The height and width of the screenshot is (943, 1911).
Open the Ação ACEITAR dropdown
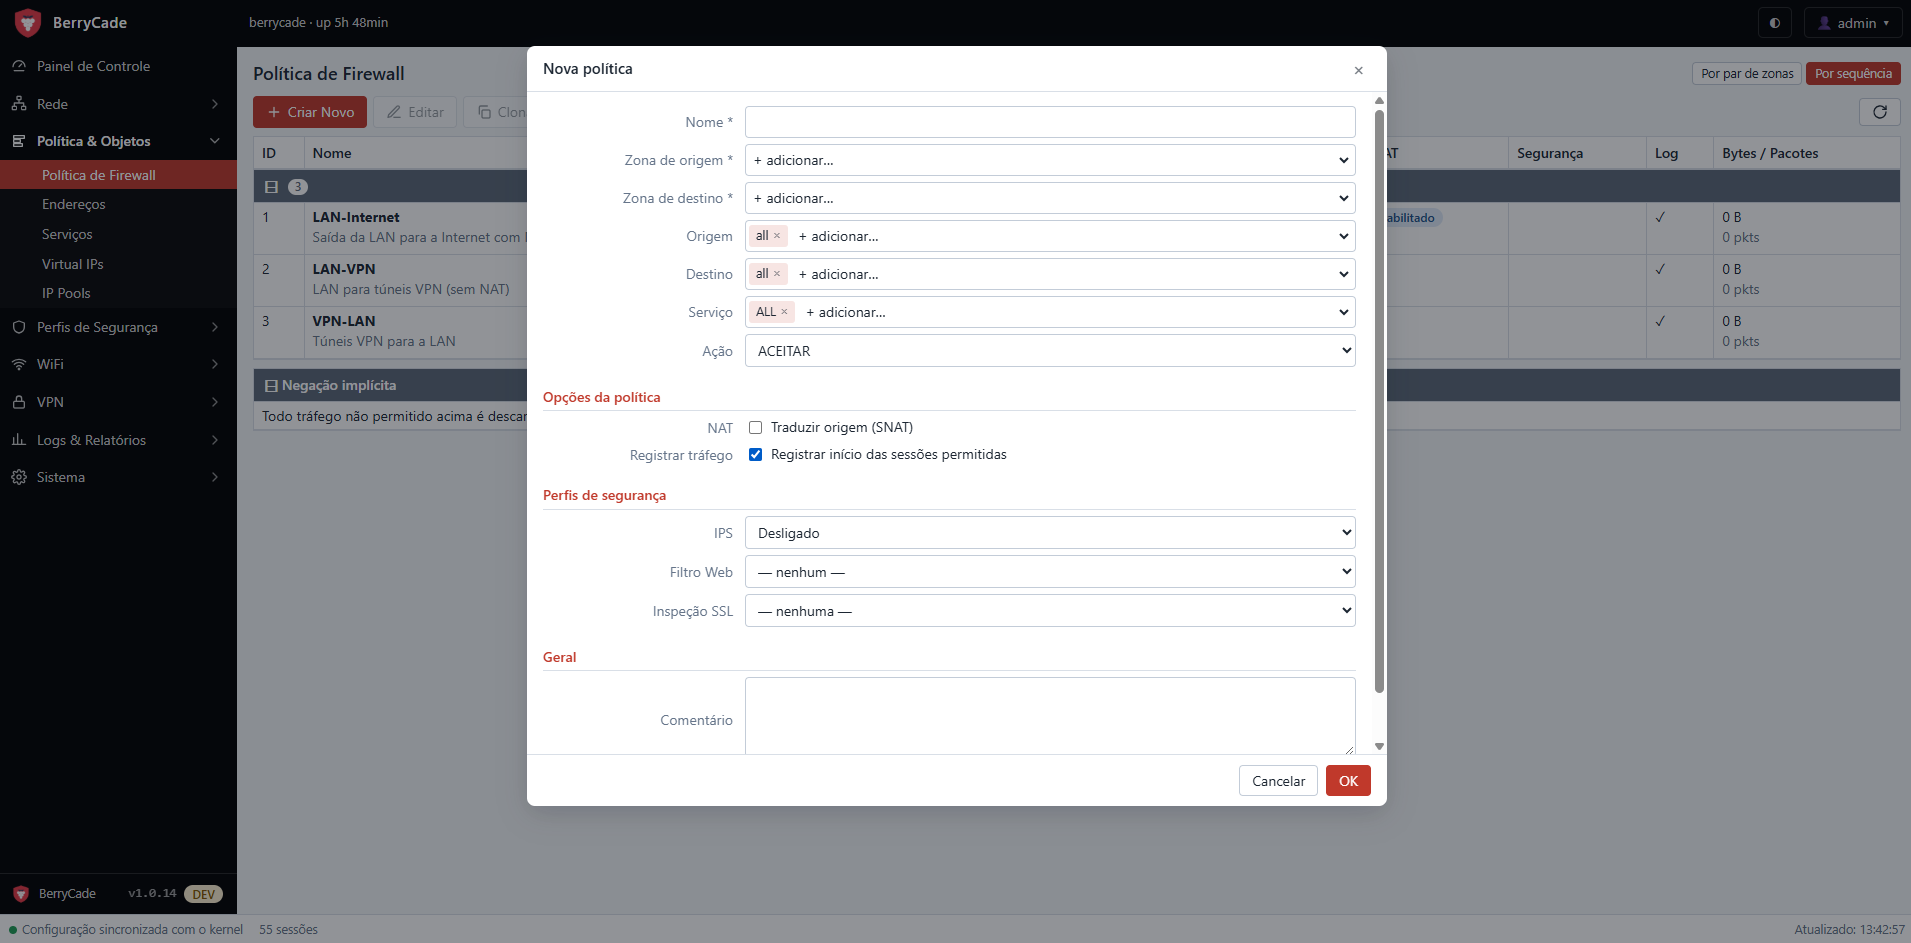point(1050,351)
